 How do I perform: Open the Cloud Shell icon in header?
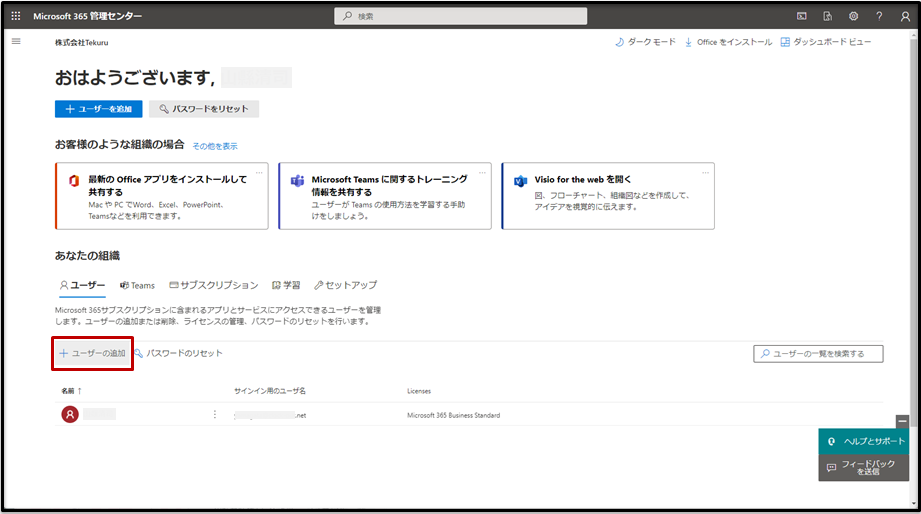[802, 16]
